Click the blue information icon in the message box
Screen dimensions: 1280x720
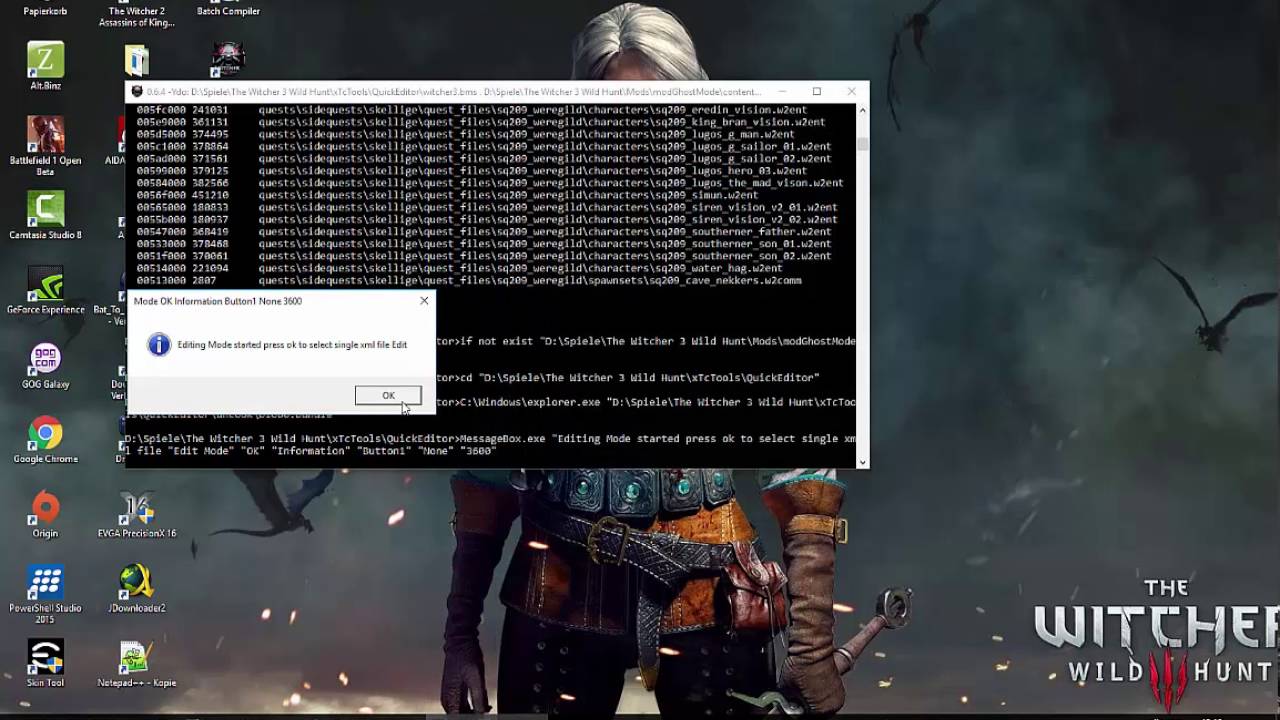159,345
